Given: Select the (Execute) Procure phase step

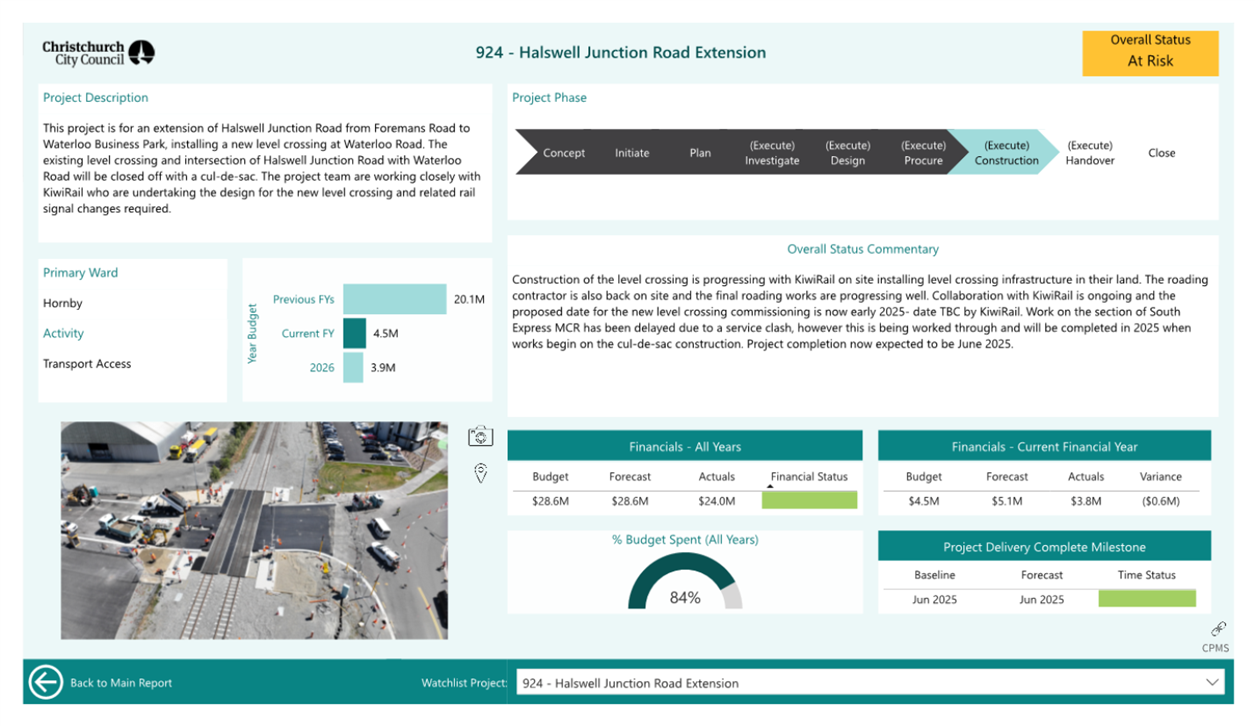Looking at the screenshot, I should click(x=923, y=153).
